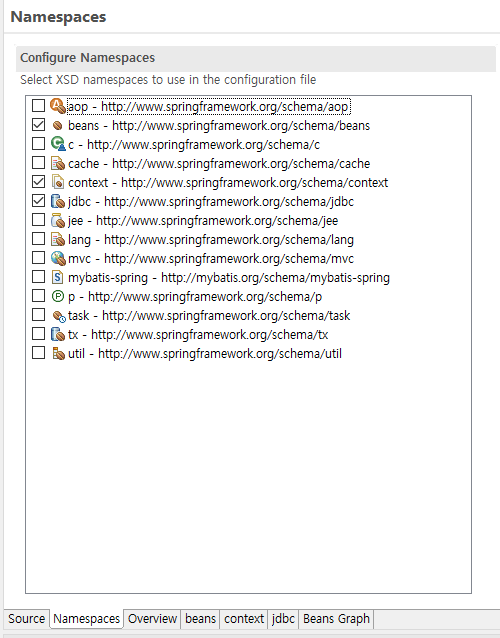Uncheck the beans namespace checkbox
The height and width of the screenshot is (638, 500).
coord(38,125)
